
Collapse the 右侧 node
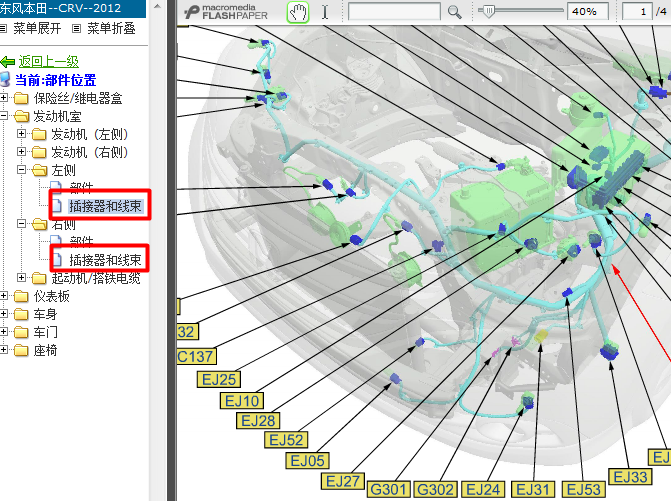21,223
